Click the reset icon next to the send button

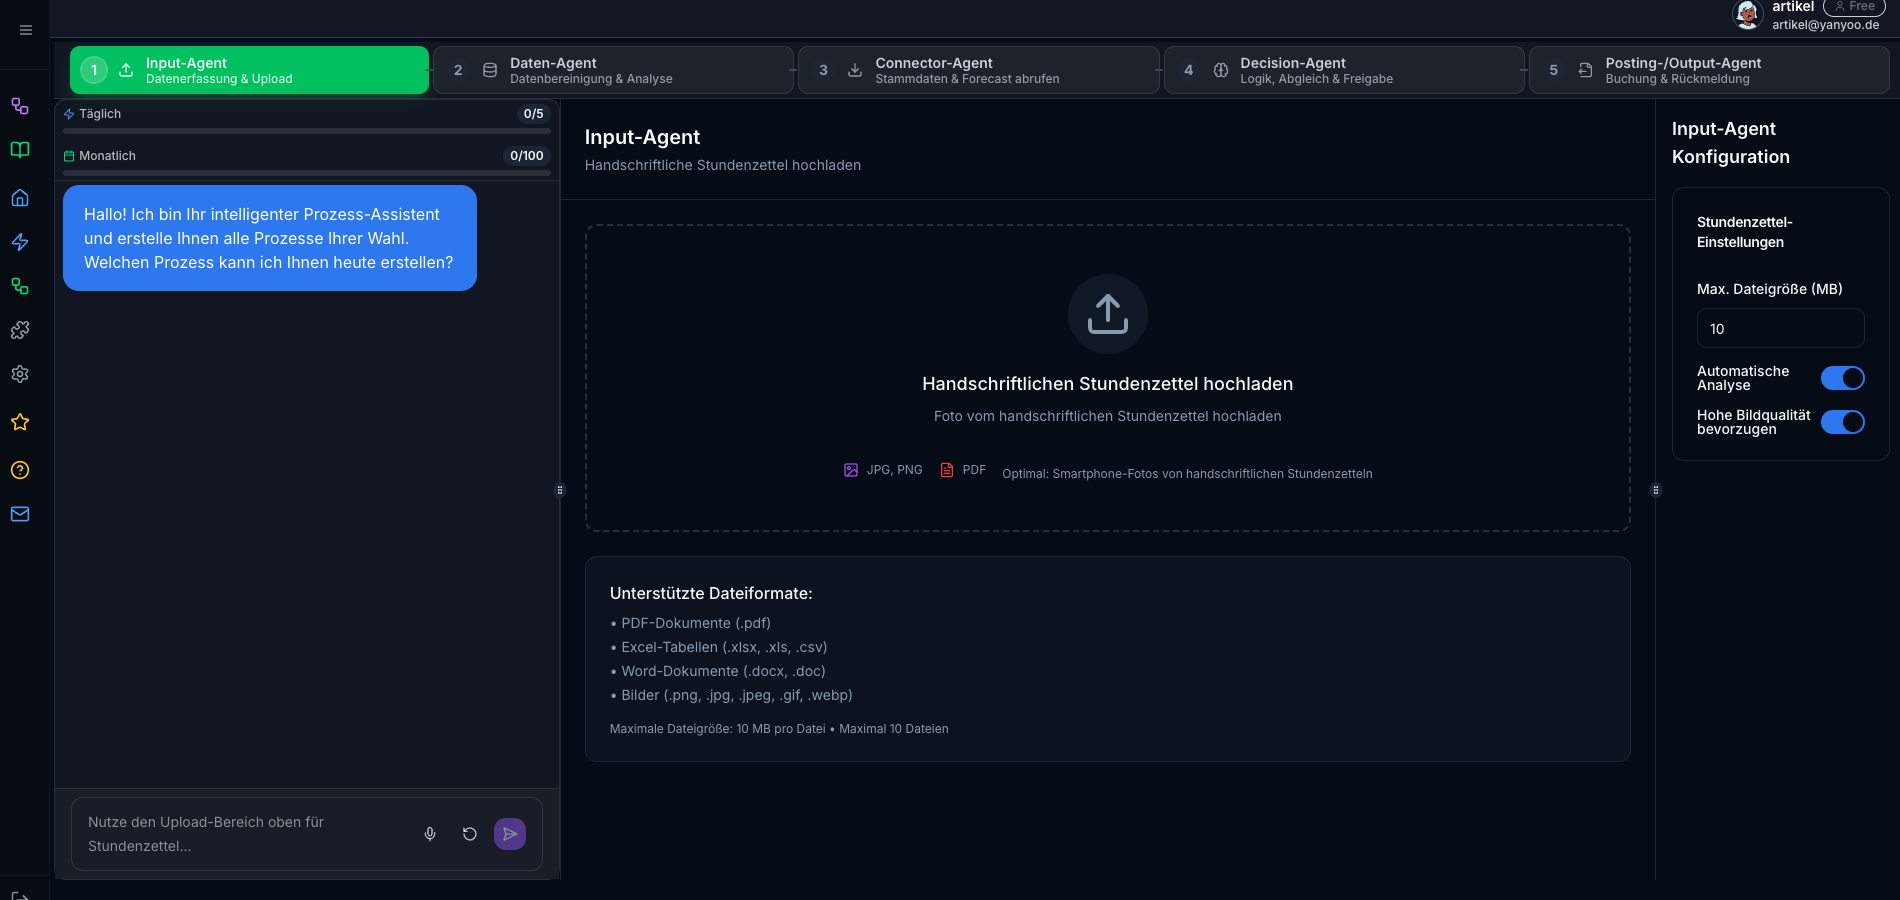pos(470,833)
